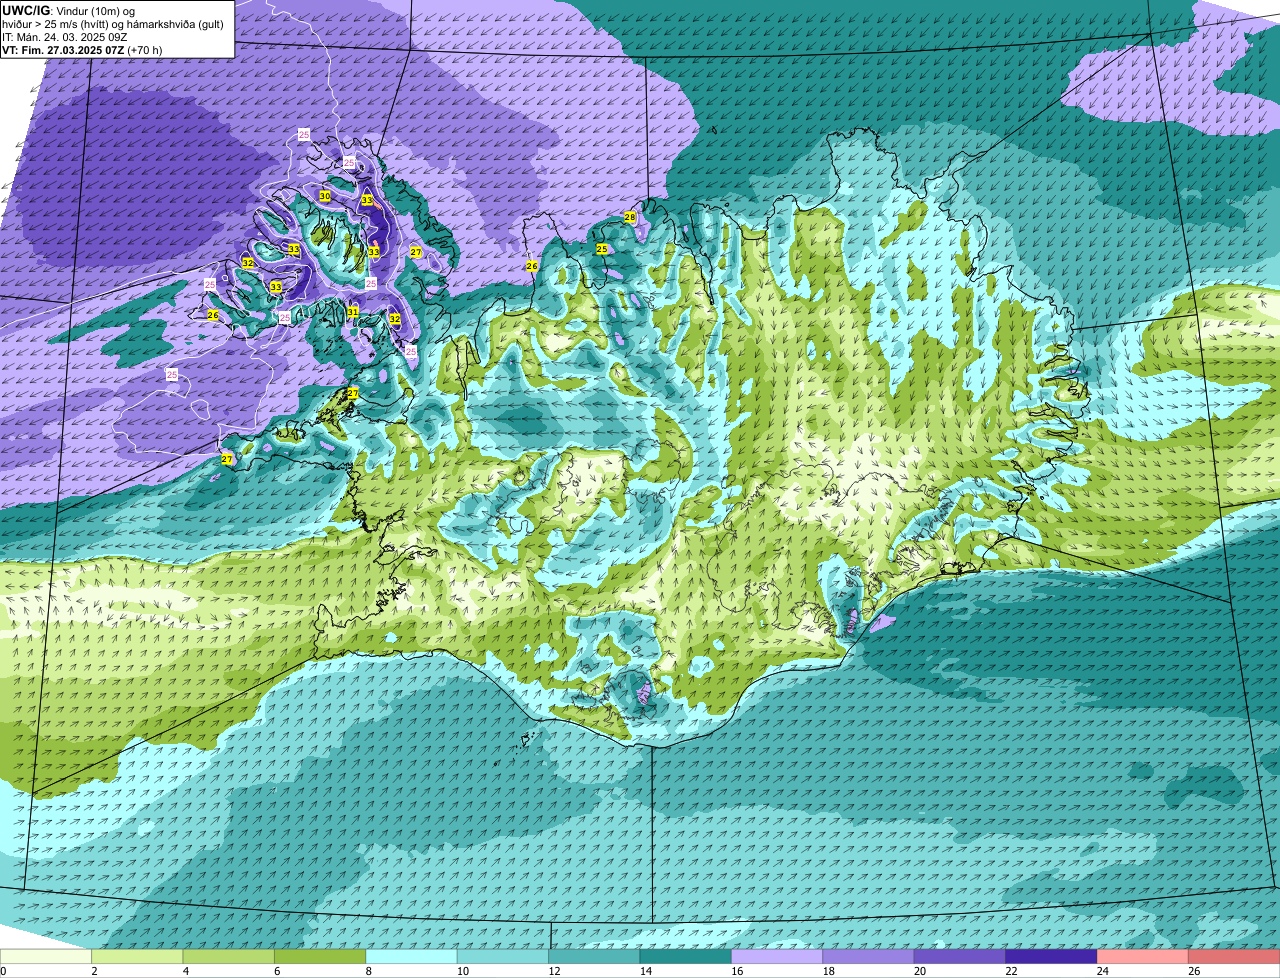Screen dimensions: 1280x978
Task: Select the 16–18 m/s lavender legend swatch
Action: (777, 957)
